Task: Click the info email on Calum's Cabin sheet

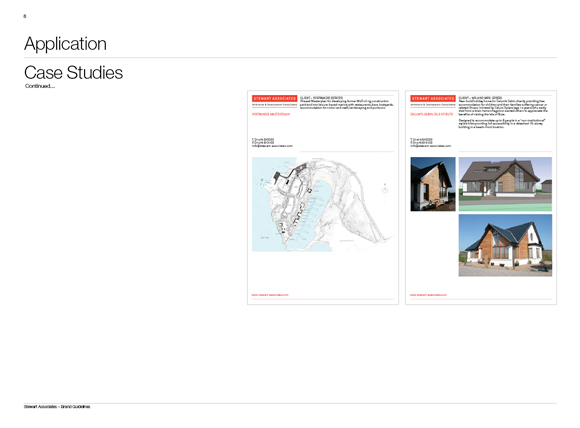Action: pos(431,146)
